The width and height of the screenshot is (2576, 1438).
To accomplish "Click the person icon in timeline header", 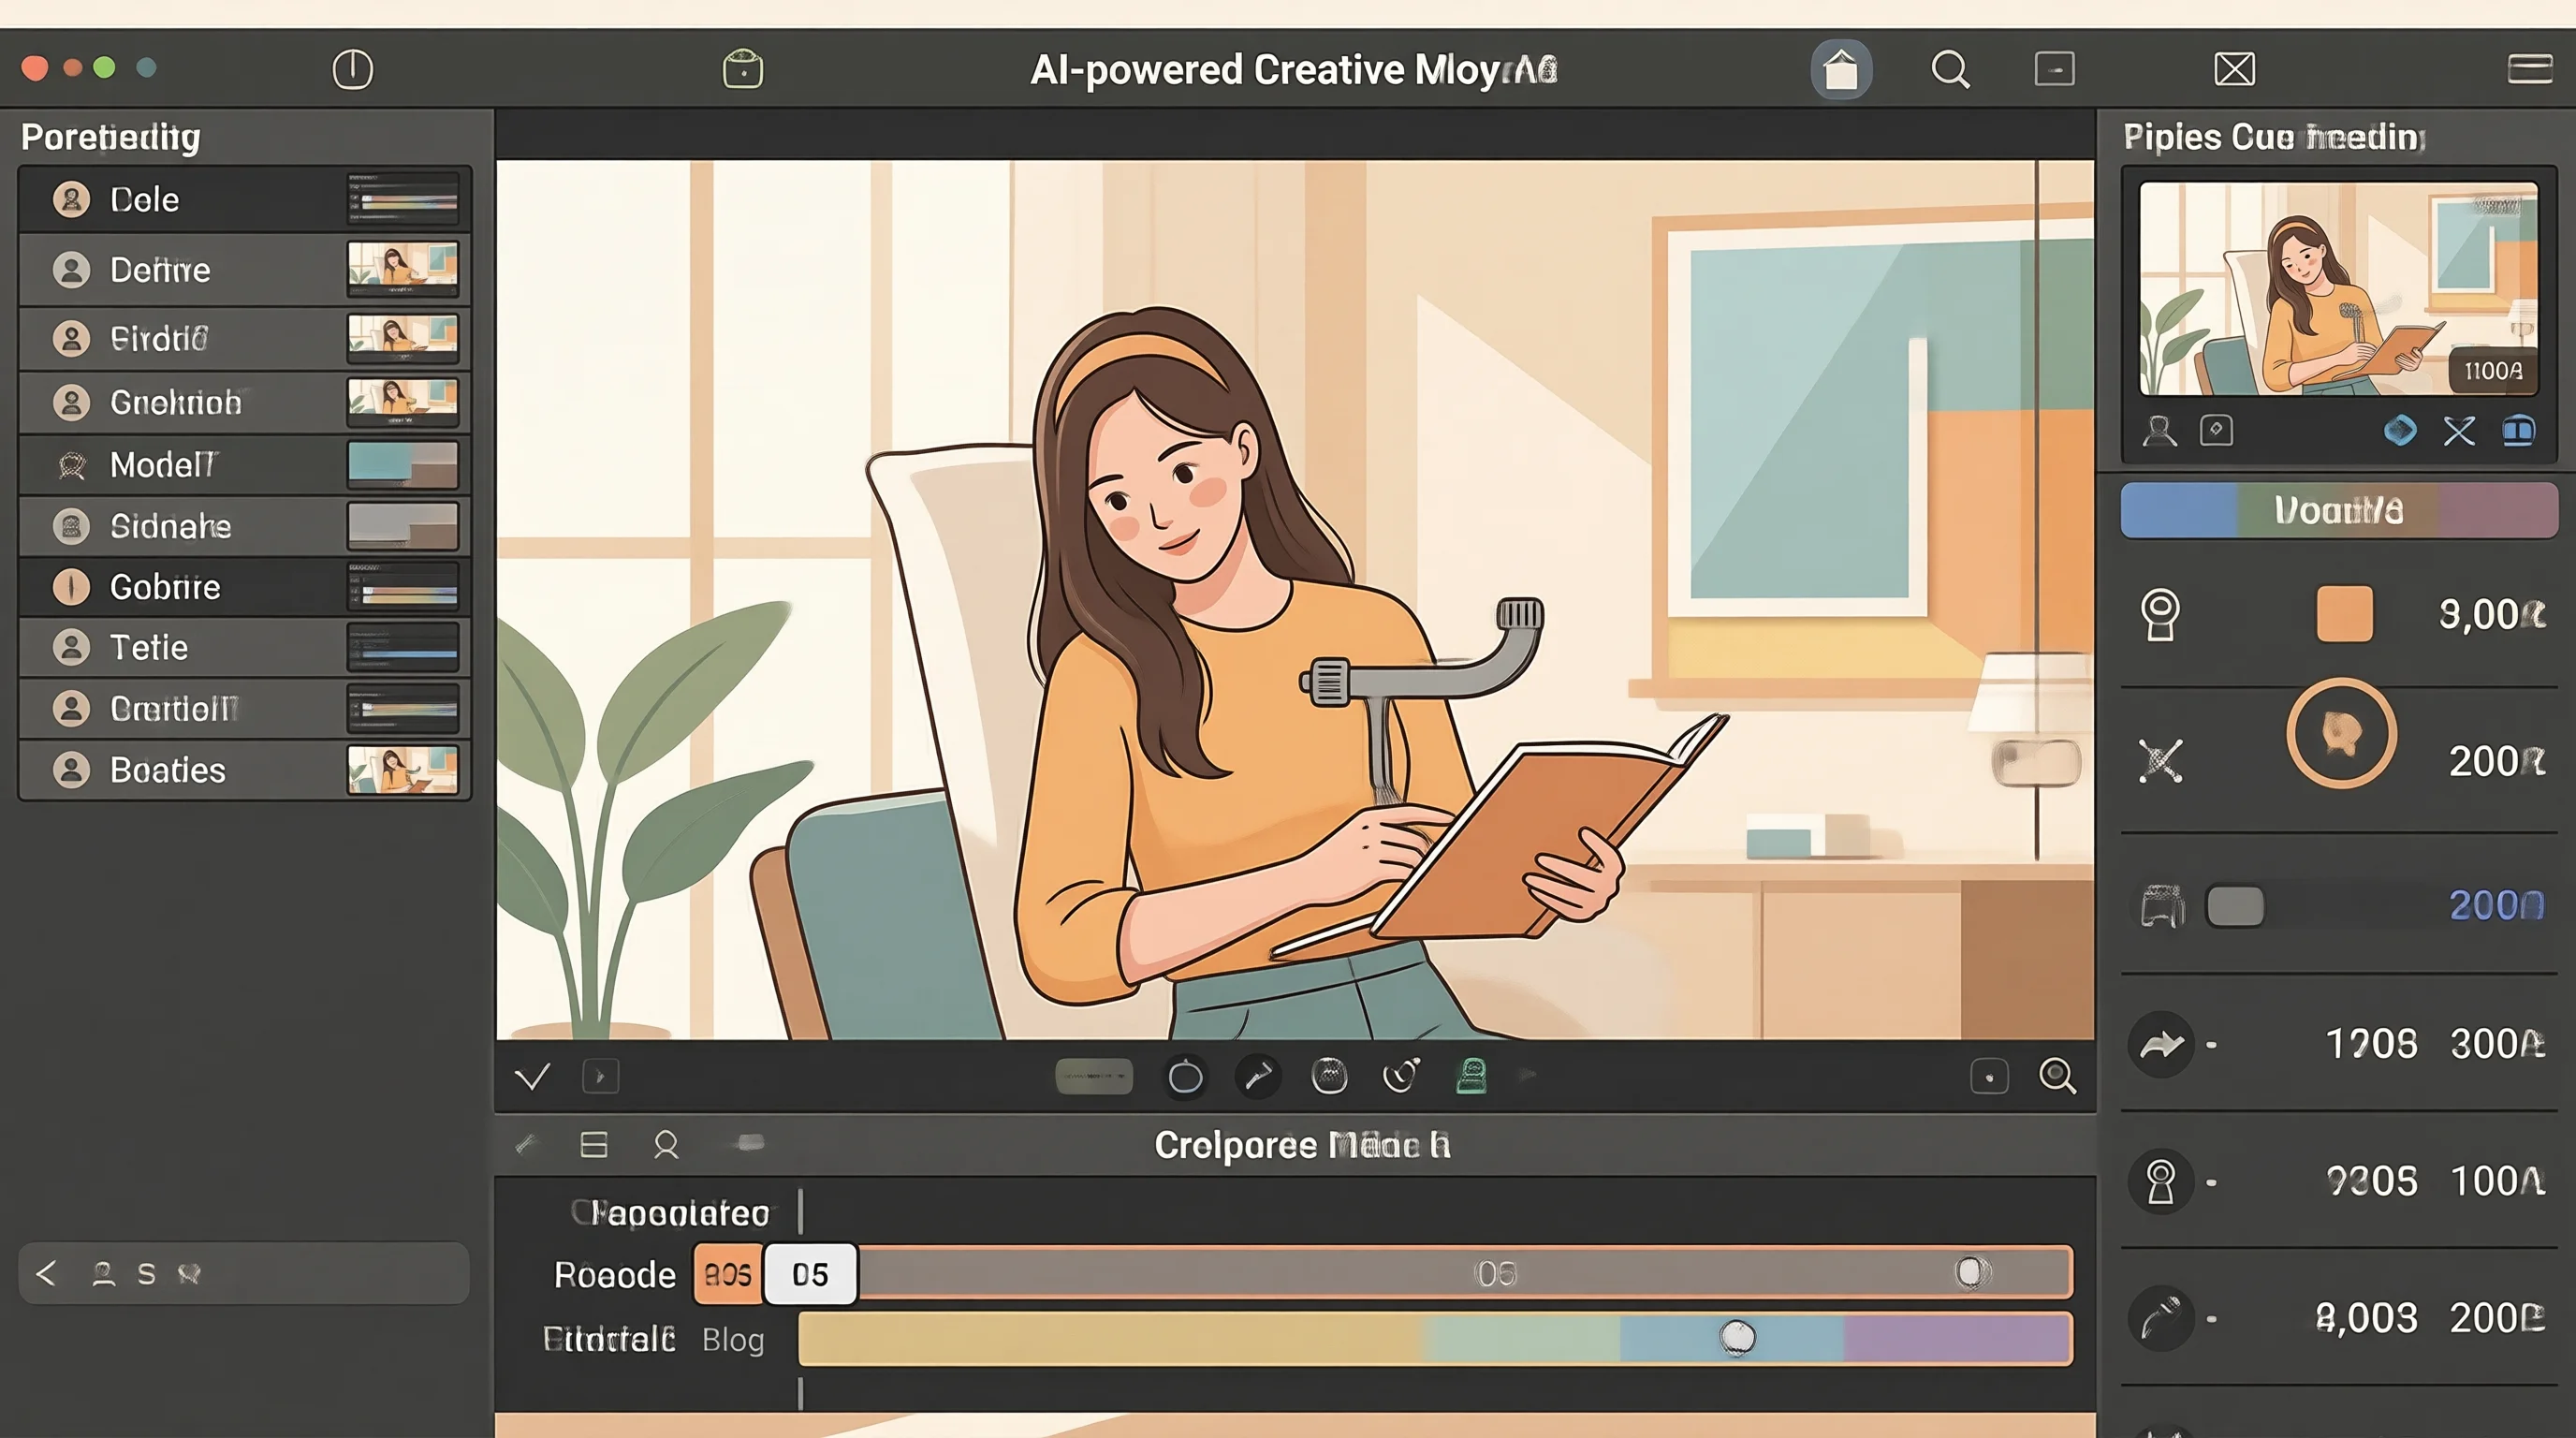I will pos(666,1144).
